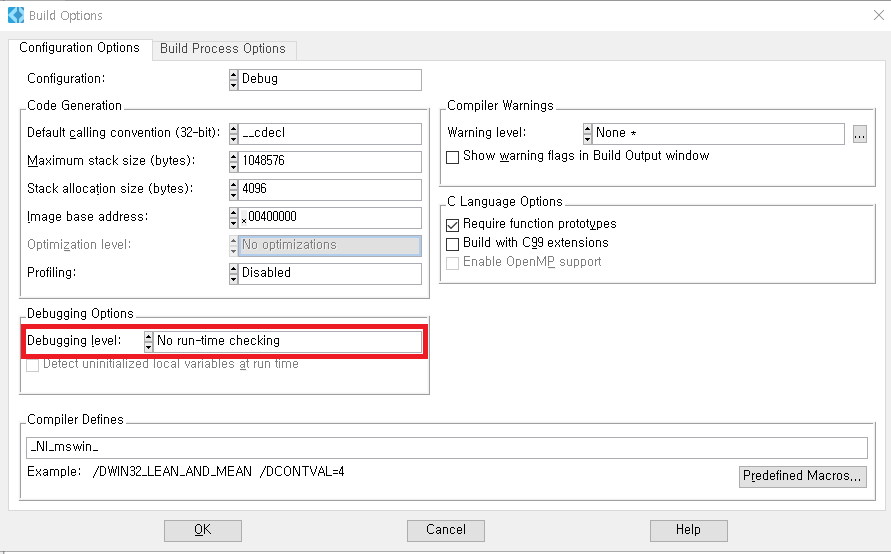Select the Configuration Options tab
This screenshot has height=554, width=891.
point(79,48)
